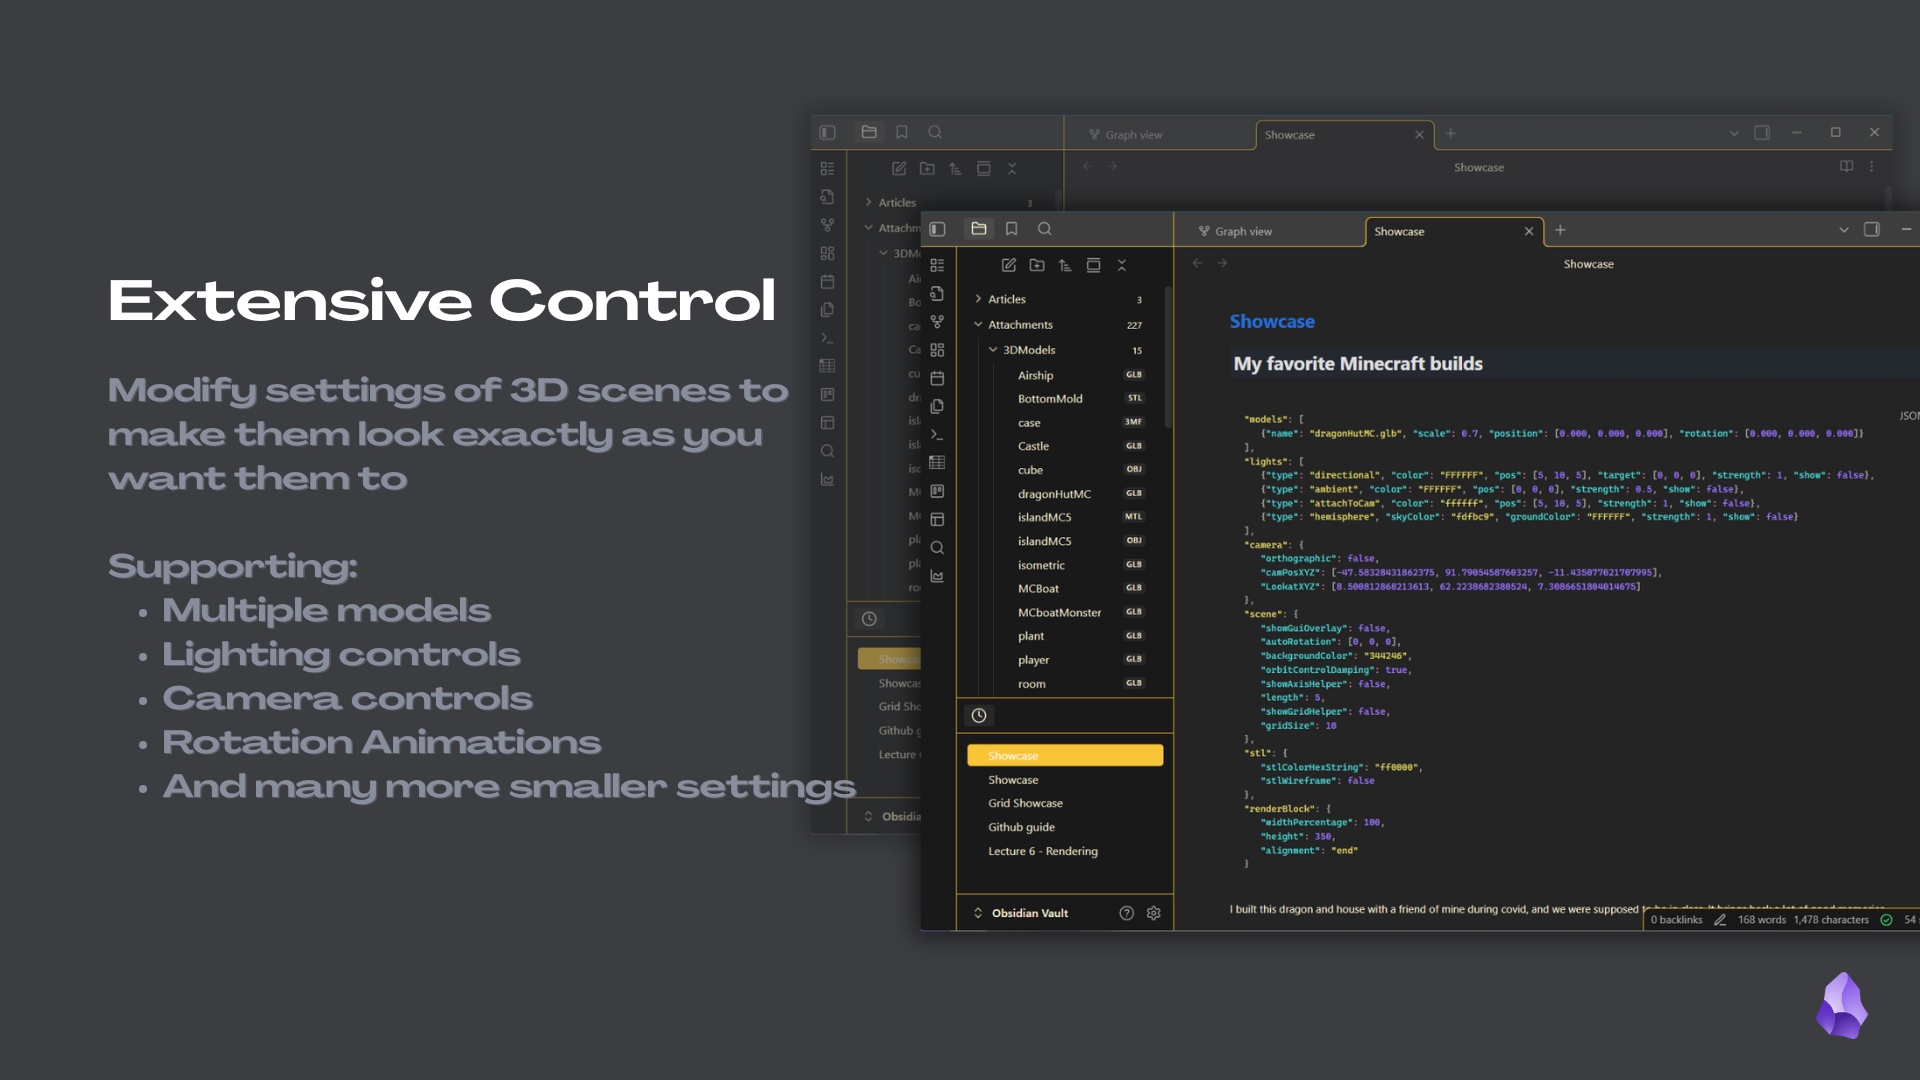Open the files tab in the front window sidebar

979,229
